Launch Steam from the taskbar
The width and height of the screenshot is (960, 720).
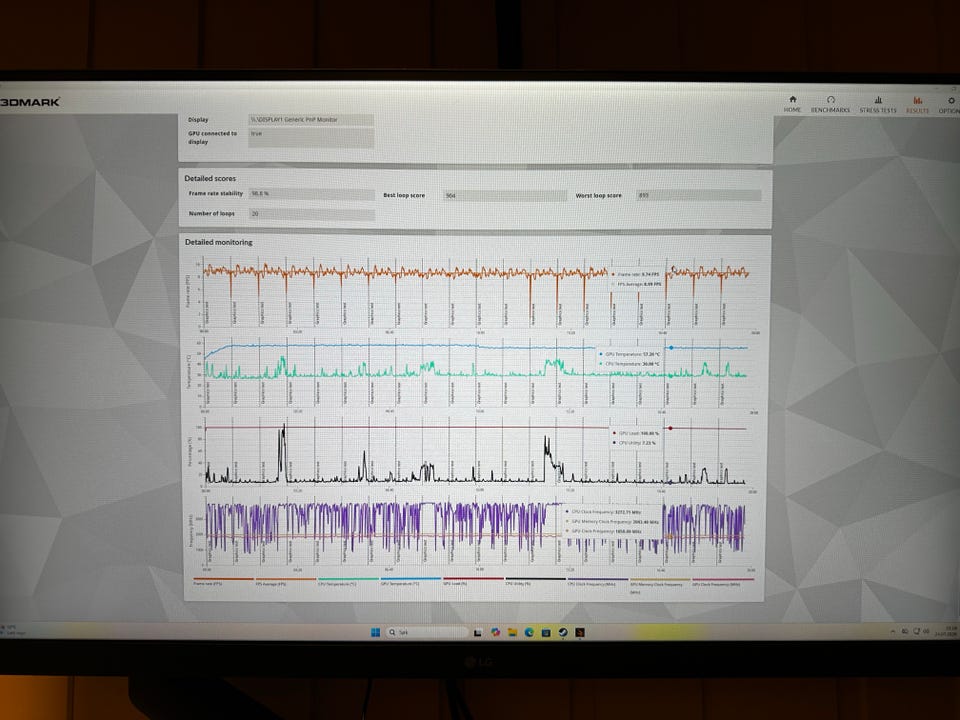(563, 632)
